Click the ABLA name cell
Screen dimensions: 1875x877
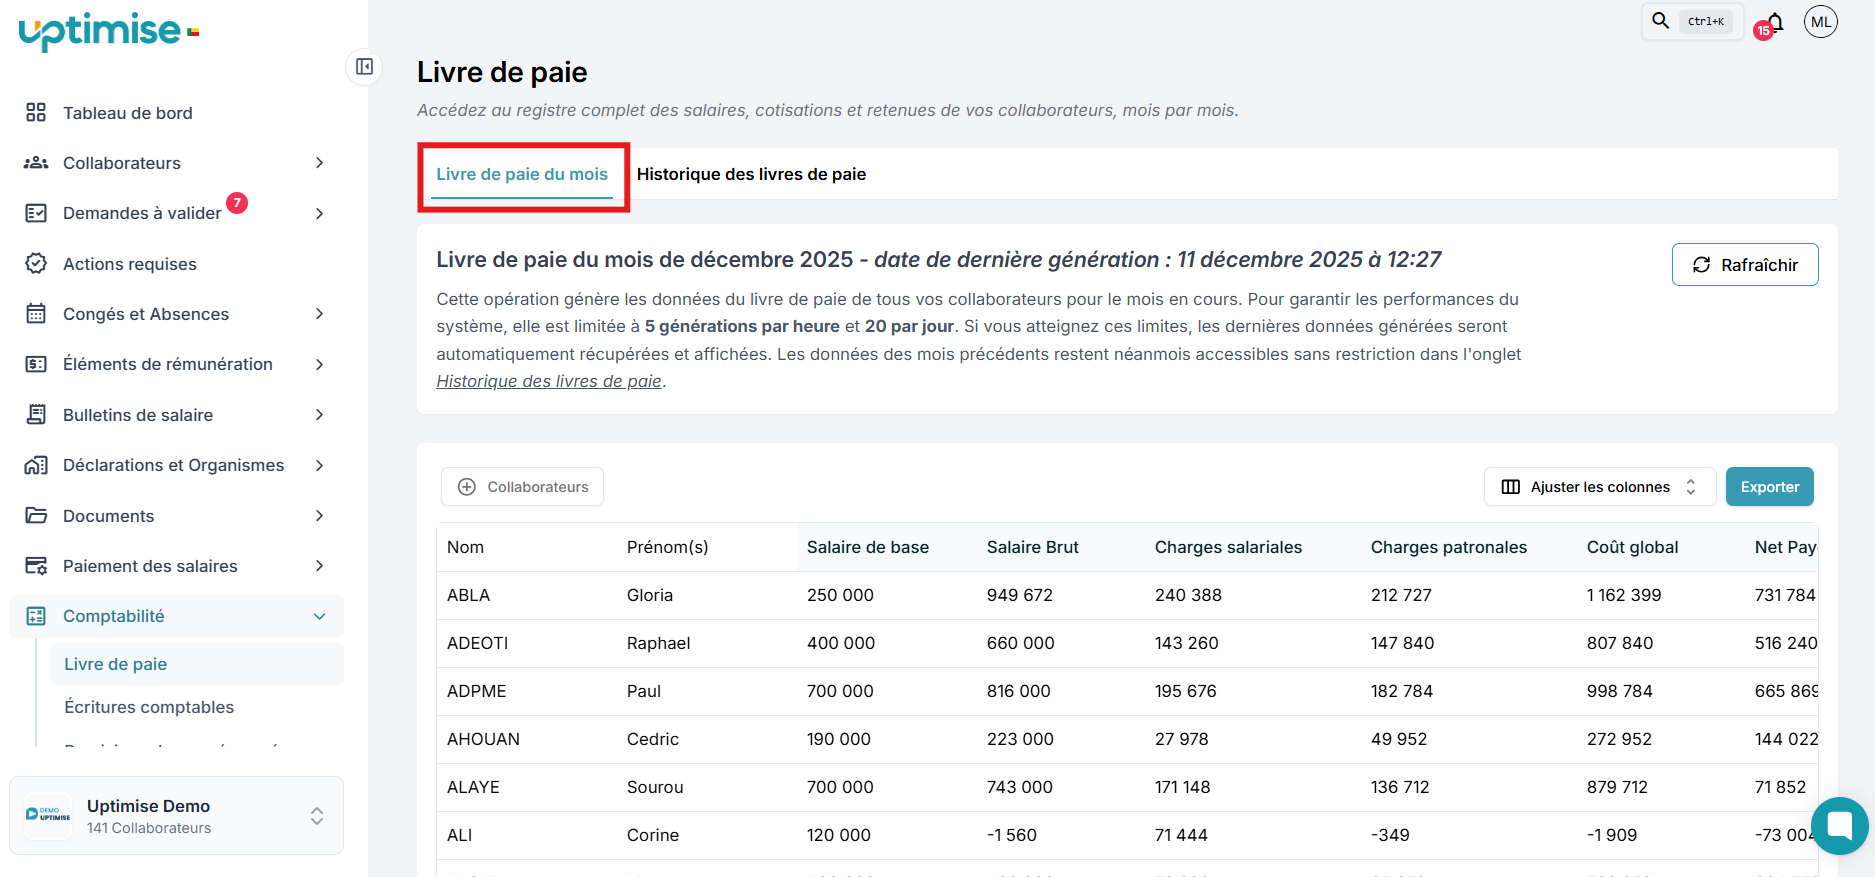click(468, 595)
